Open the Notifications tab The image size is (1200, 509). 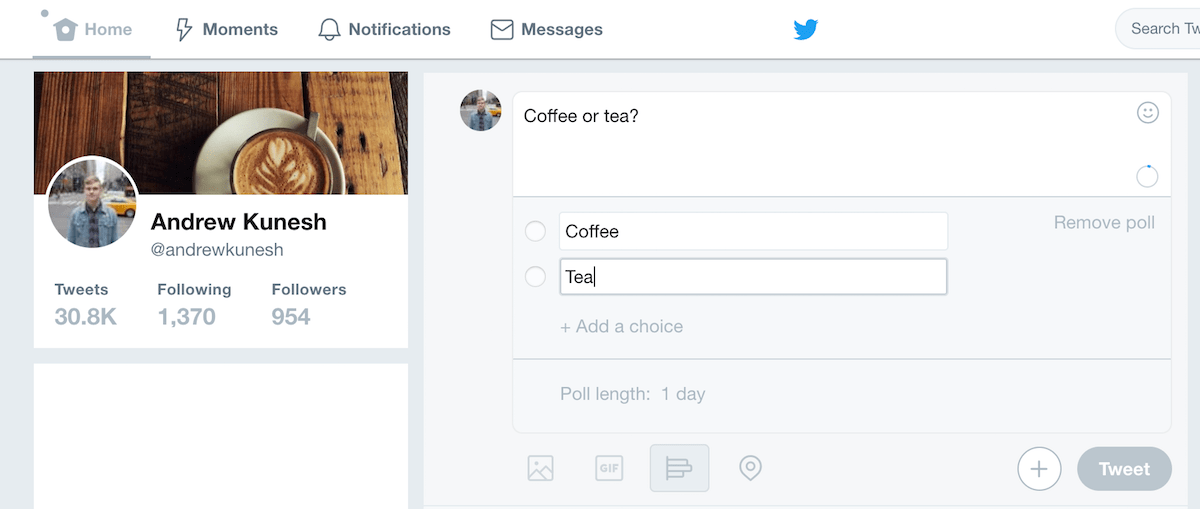click(385, 30)
